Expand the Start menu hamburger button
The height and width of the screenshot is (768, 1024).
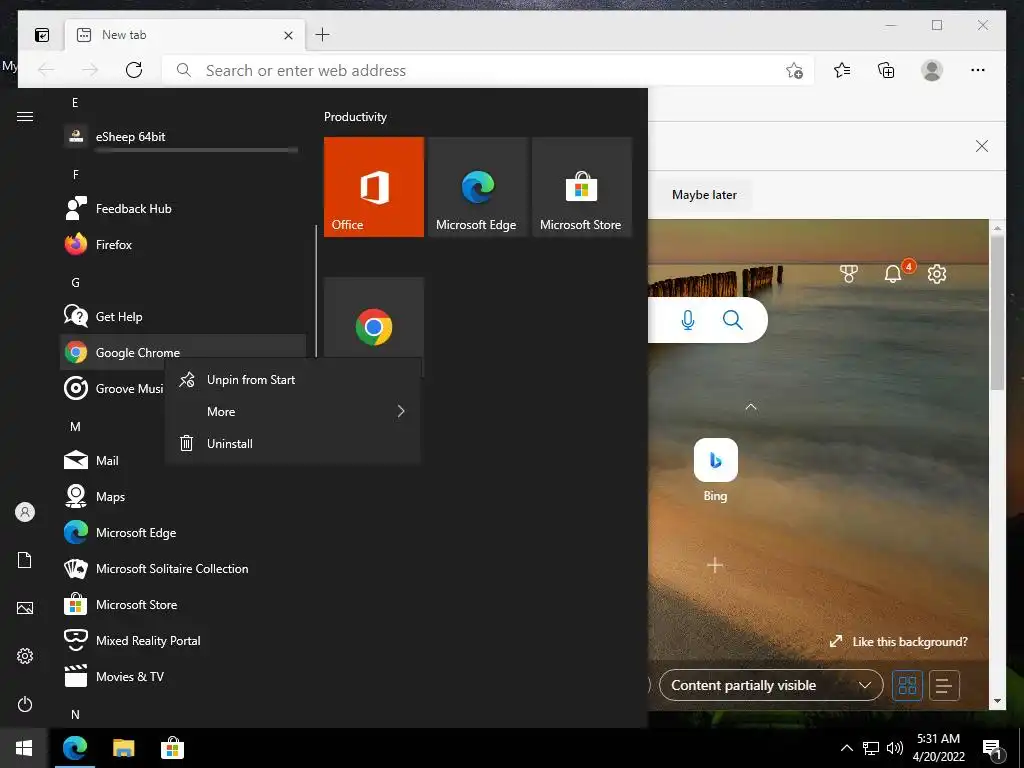tap(25, 117)
